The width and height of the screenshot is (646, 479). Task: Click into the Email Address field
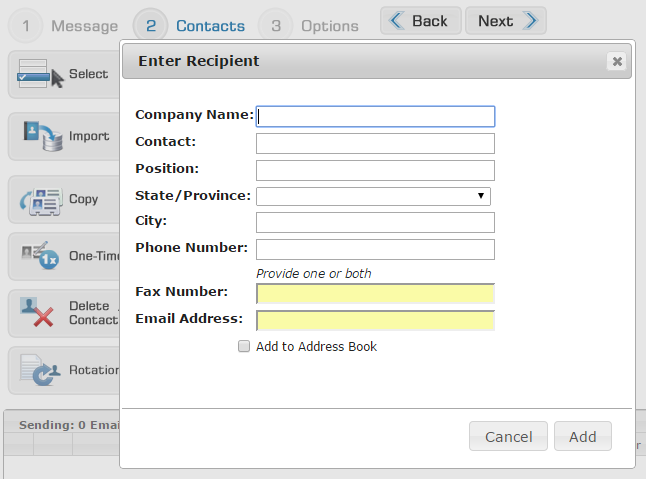(375, 320)
